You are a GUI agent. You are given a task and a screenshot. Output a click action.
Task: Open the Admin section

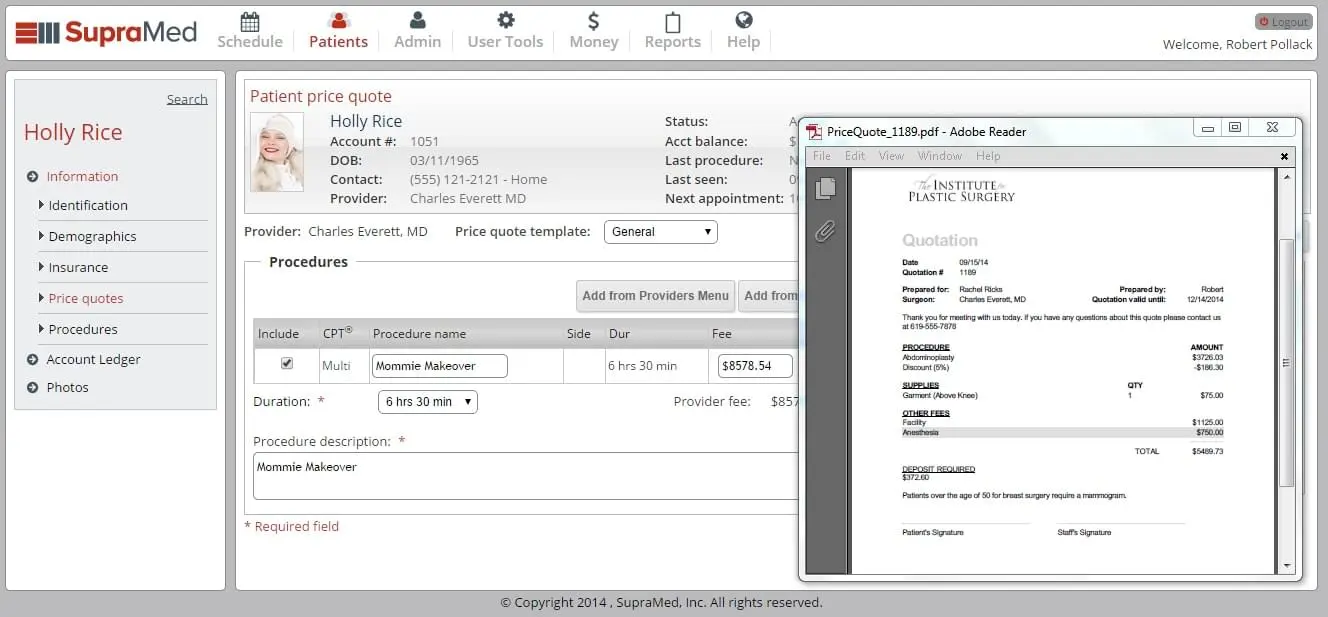coord(416,30)
